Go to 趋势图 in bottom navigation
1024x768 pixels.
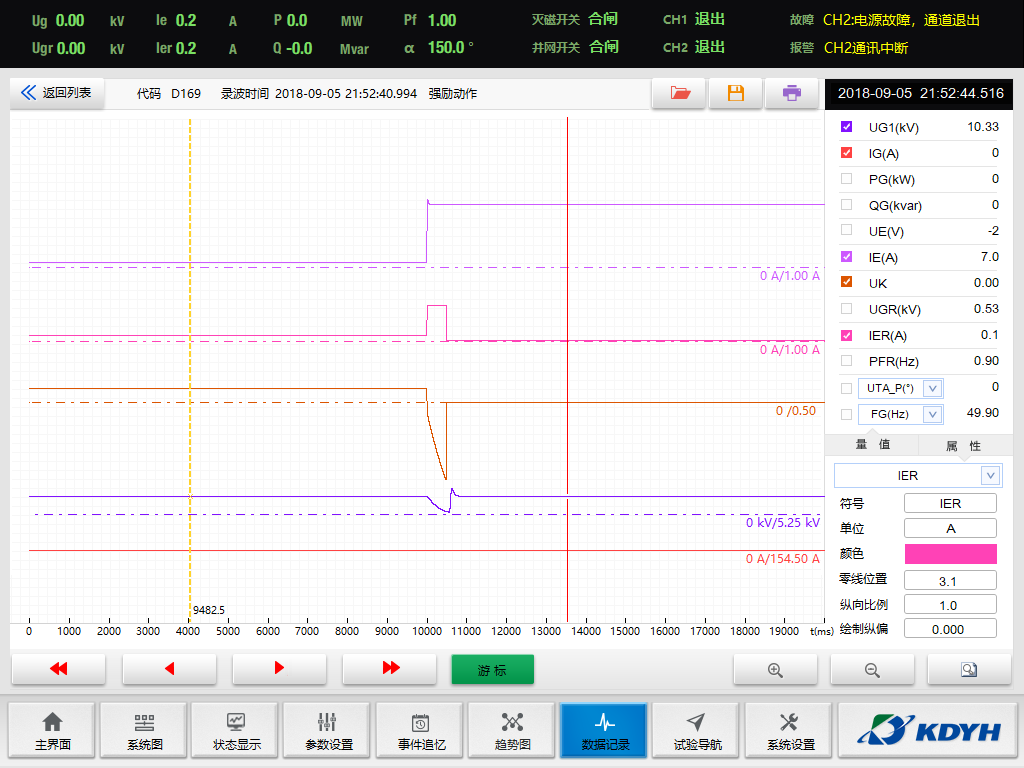coord(512,731)
